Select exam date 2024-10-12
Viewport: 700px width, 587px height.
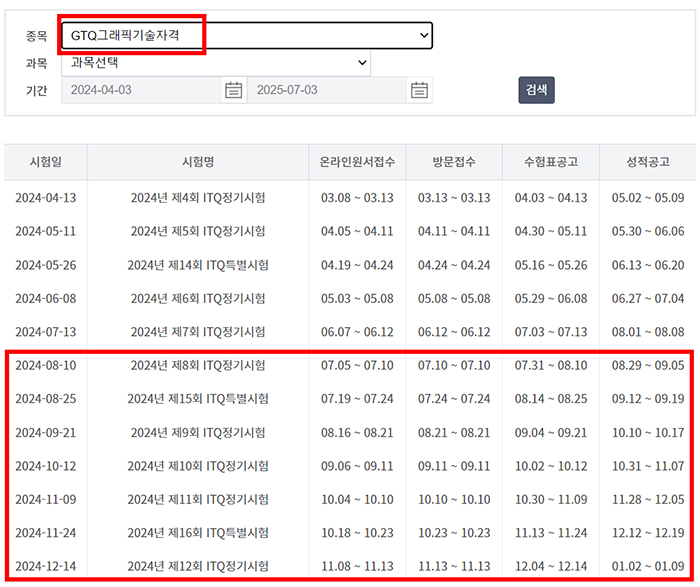(46, 466)
